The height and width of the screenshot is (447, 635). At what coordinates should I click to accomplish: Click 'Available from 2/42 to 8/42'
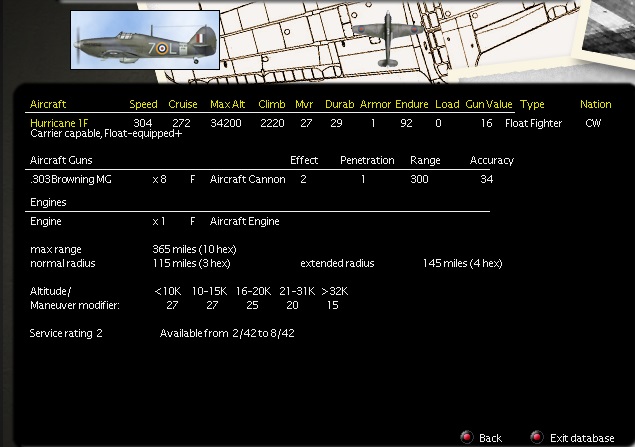227,334
